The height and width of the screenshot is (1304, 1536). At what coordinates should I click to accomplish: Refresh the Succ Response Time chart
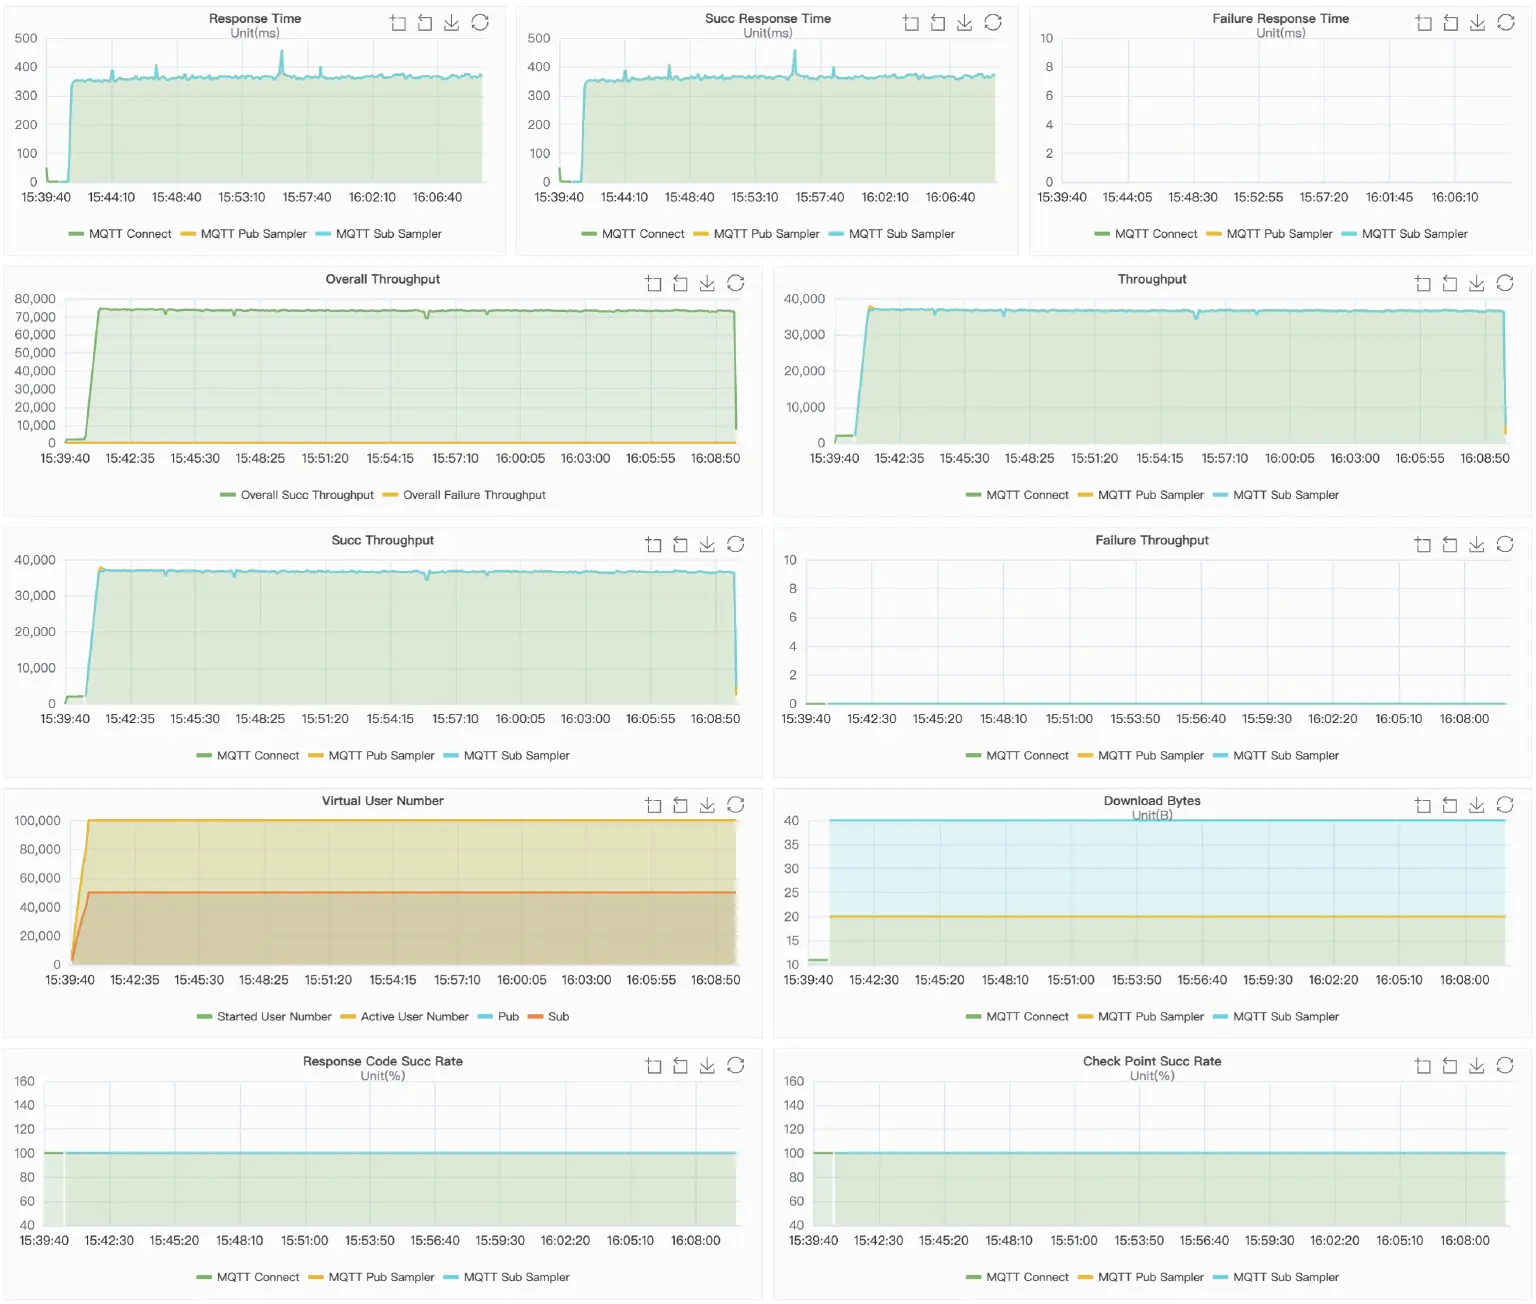(x=993, y=22)
